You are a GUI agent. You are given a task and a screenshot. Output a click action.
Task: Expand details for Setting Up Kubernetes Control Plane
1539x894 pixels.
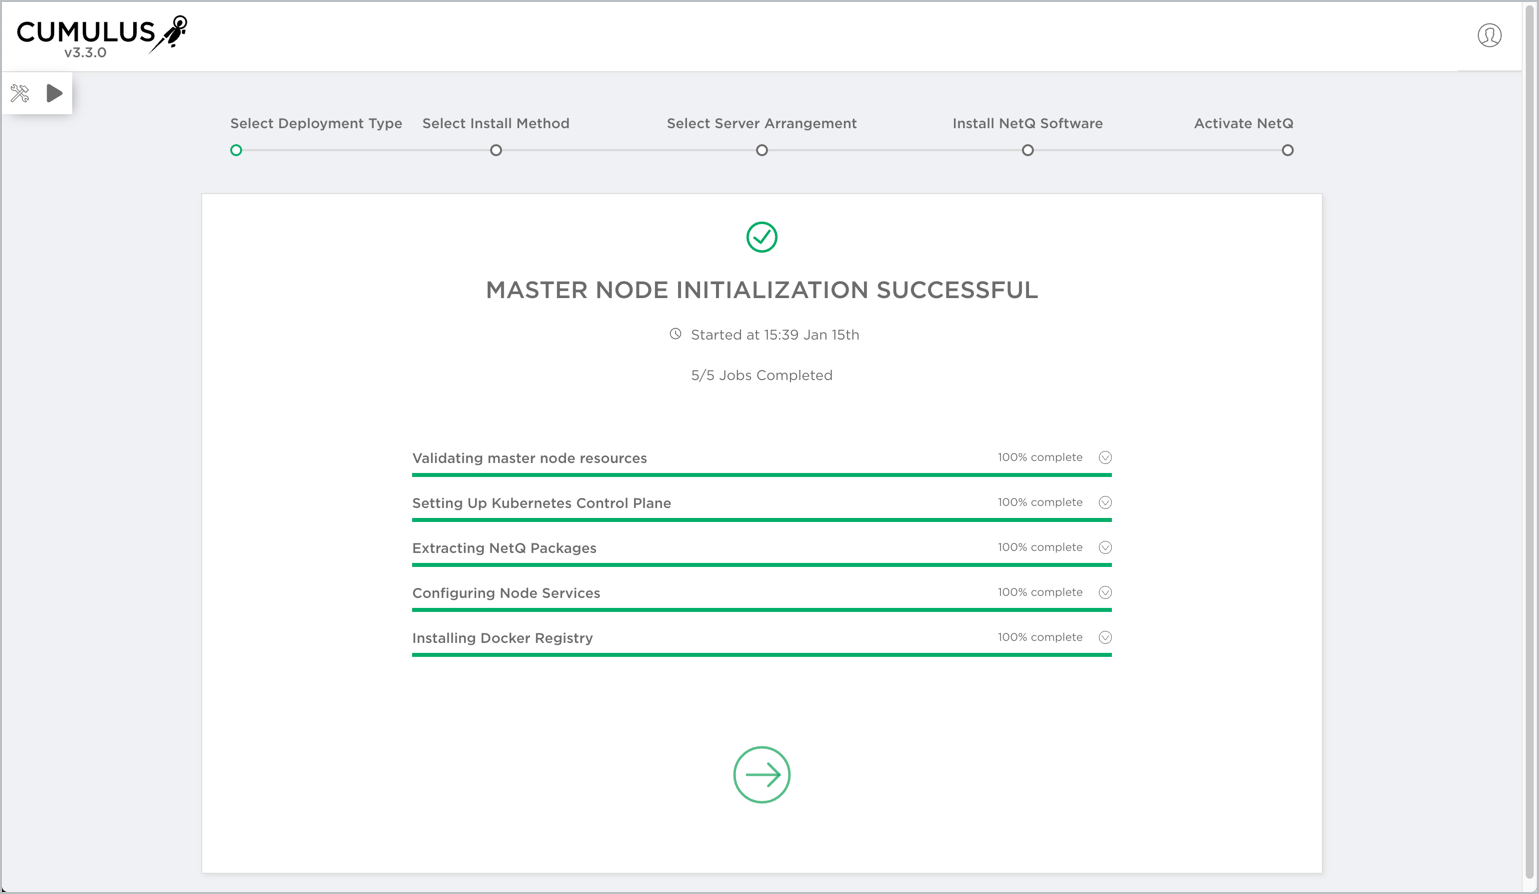tap(1105, 502)
